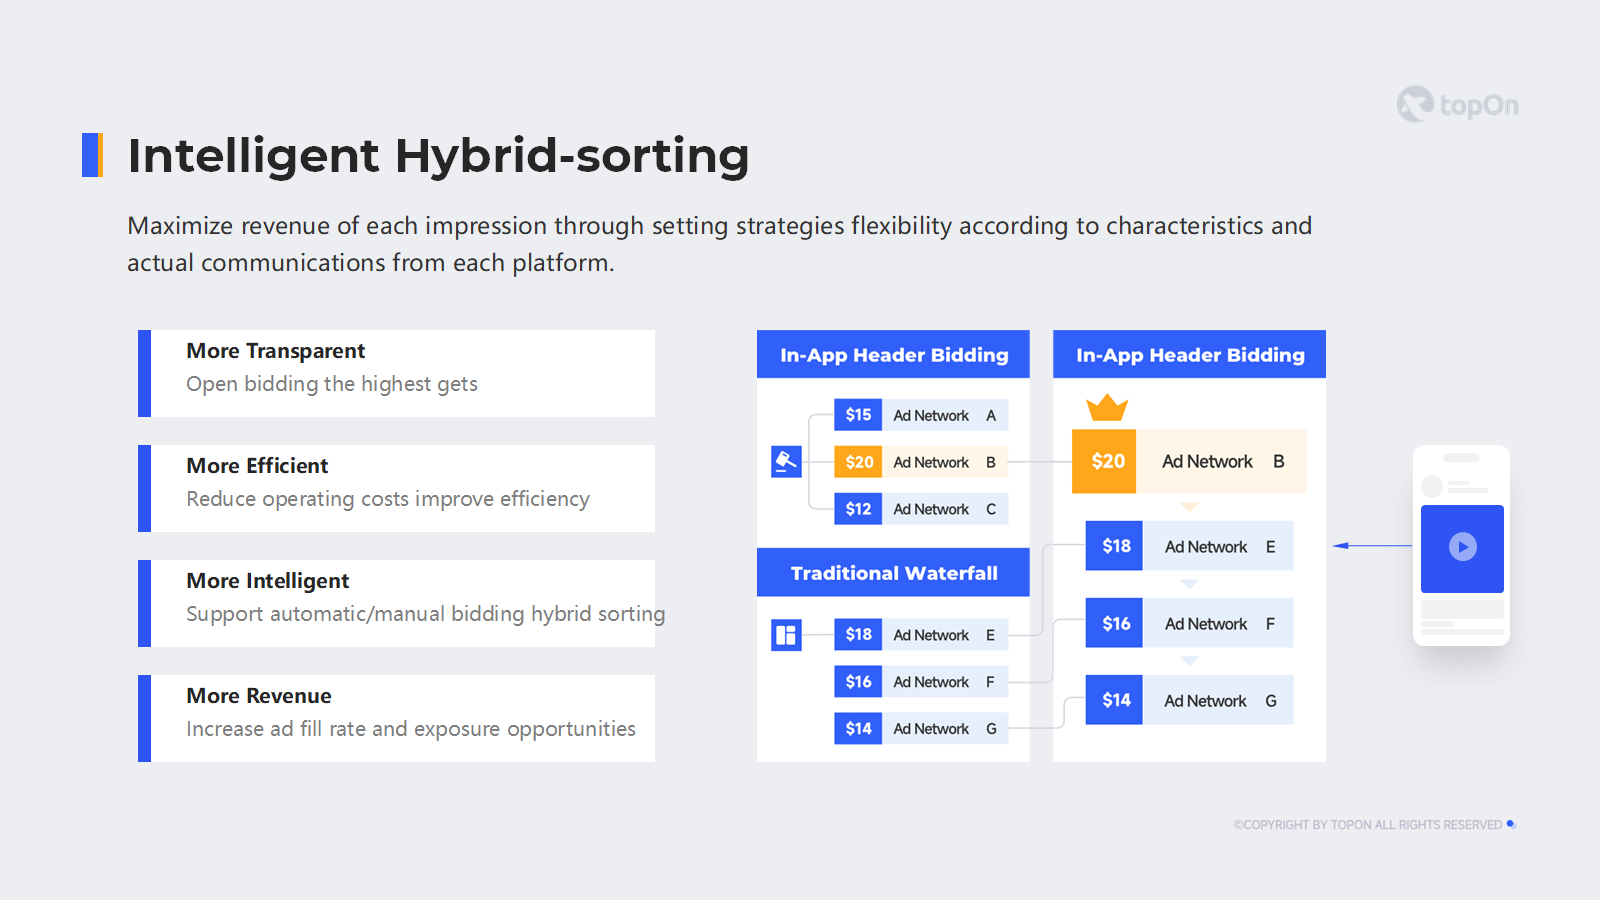This screenshot has height=900, width=1600.
Task: Click the orange crown winner icon
Action: tap(1107, 408)
